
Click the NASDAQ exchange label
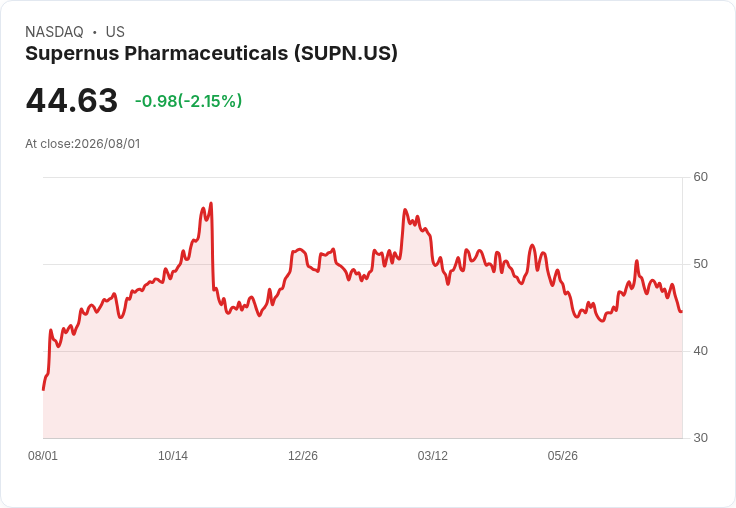pos(54,32)
